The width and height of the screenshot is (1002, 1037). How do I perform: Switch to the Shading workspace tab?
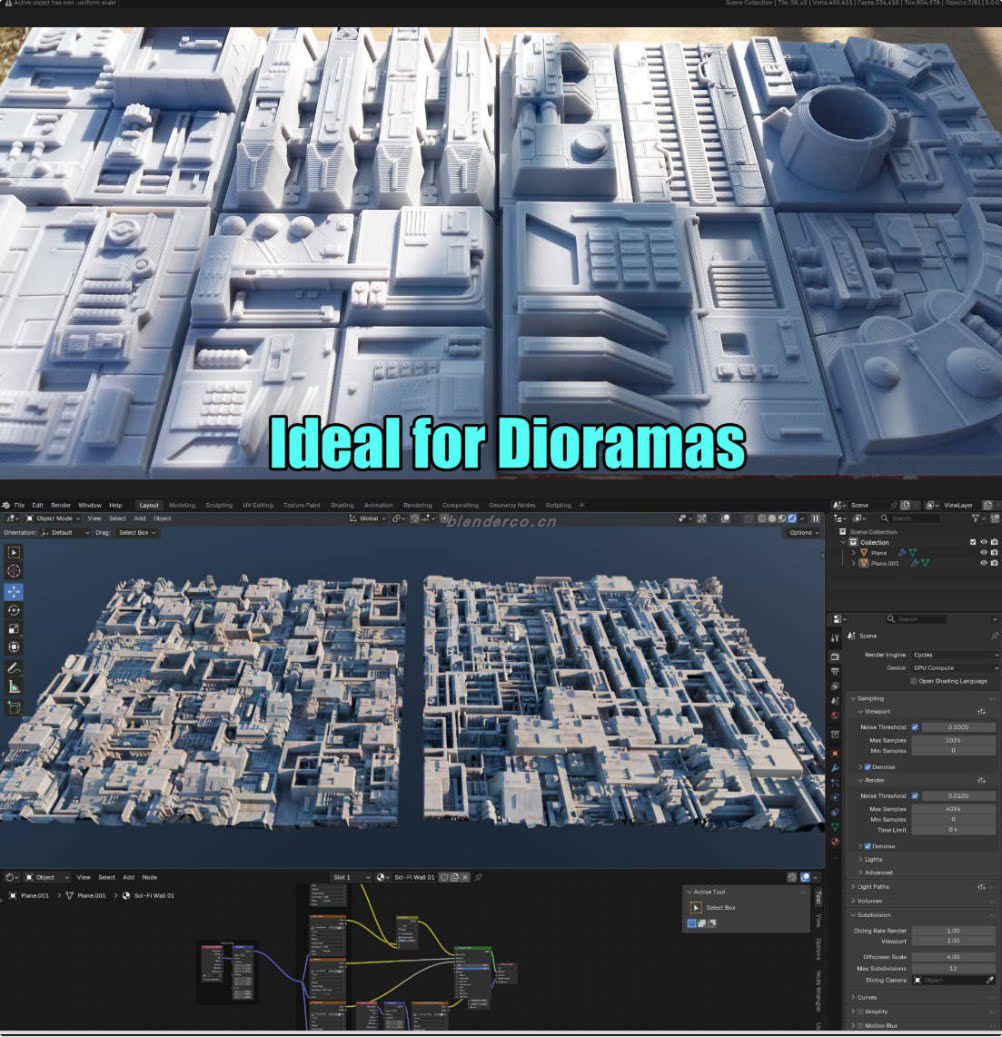pos(342,505)
